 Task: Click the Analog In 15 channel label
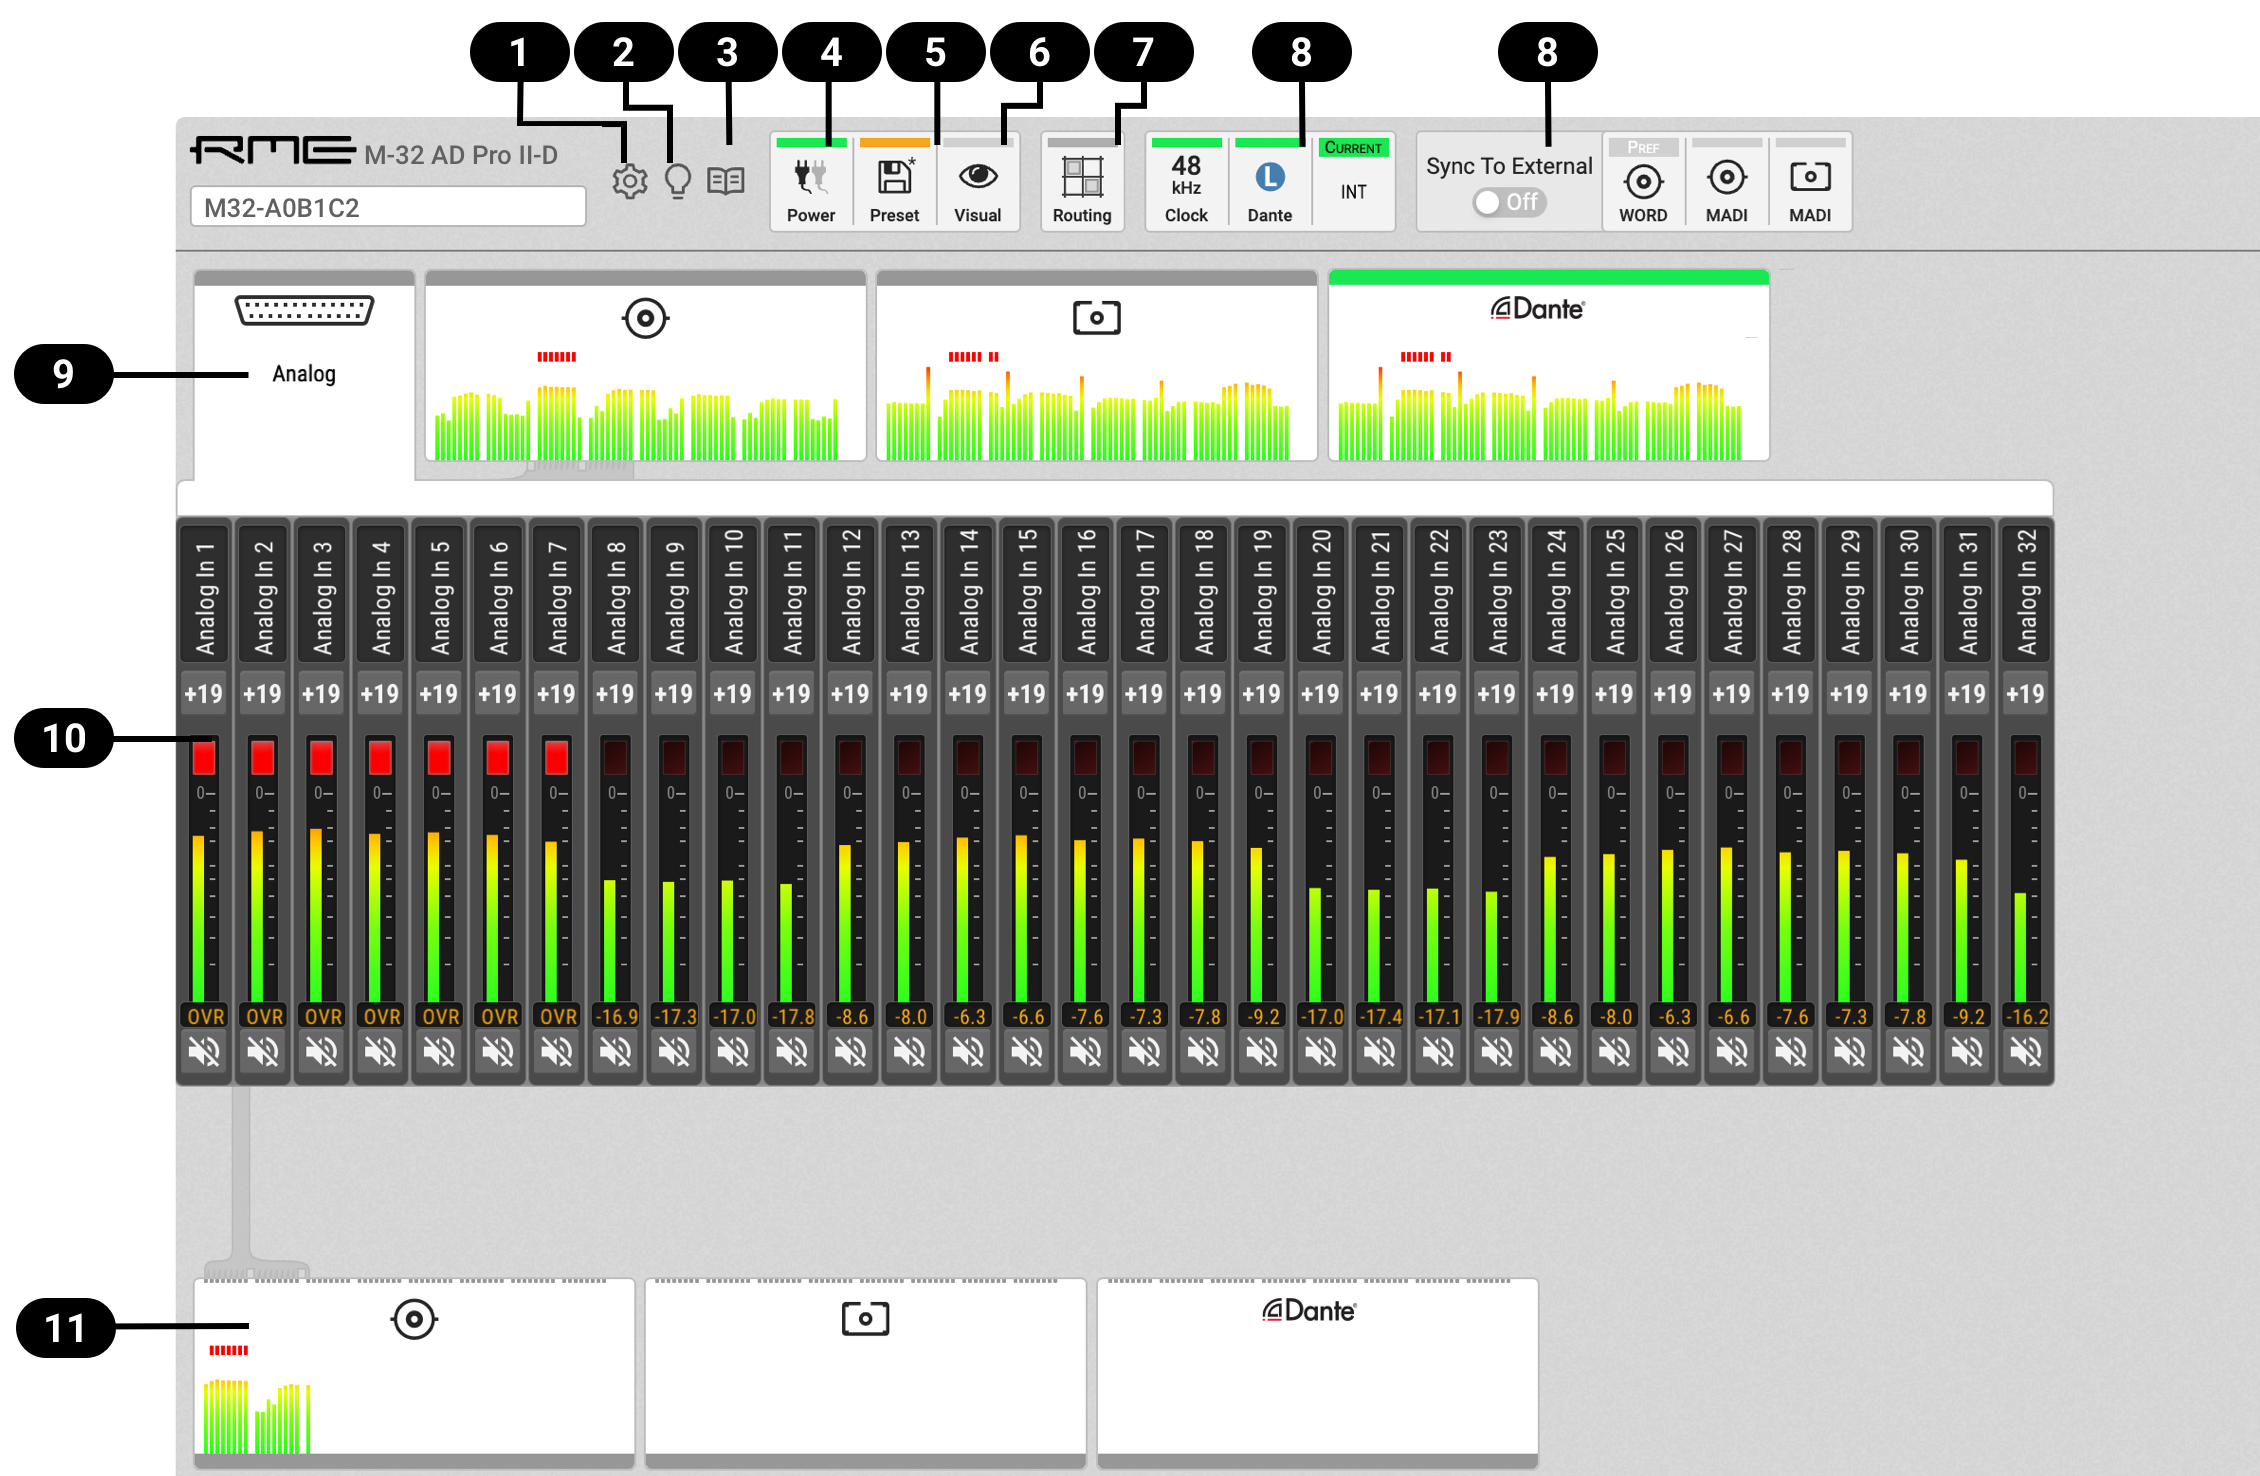point(1027,592)
